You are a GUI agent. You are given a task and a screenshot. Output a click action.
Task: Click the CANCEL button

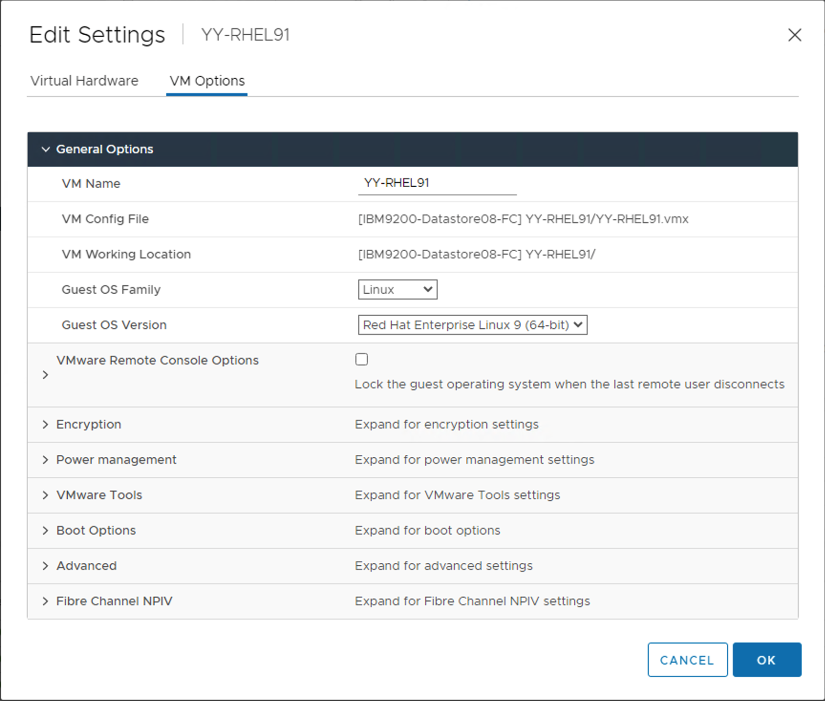pyautogui.click(x=688, y=659)
